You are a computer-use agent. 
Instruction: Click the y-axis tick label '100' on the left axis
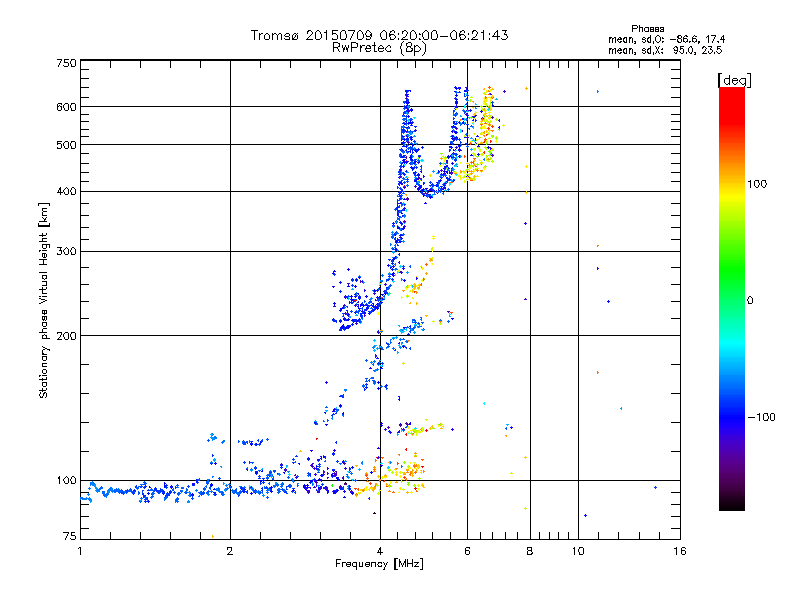point(66,481)
